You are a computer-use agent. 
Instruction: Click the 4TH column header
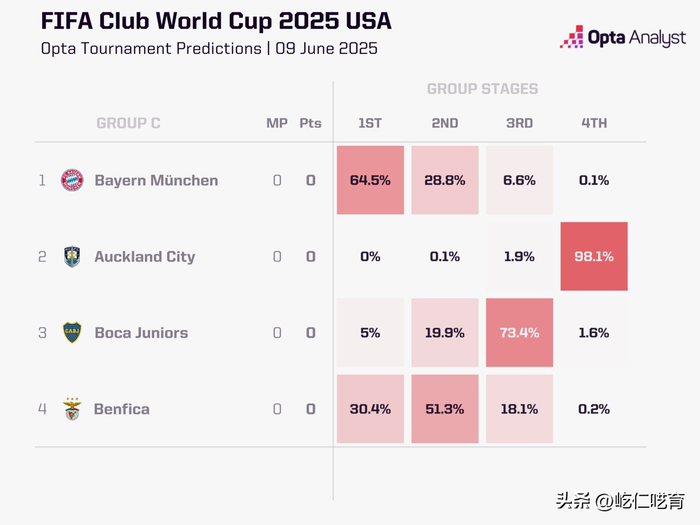click(594, 123)
